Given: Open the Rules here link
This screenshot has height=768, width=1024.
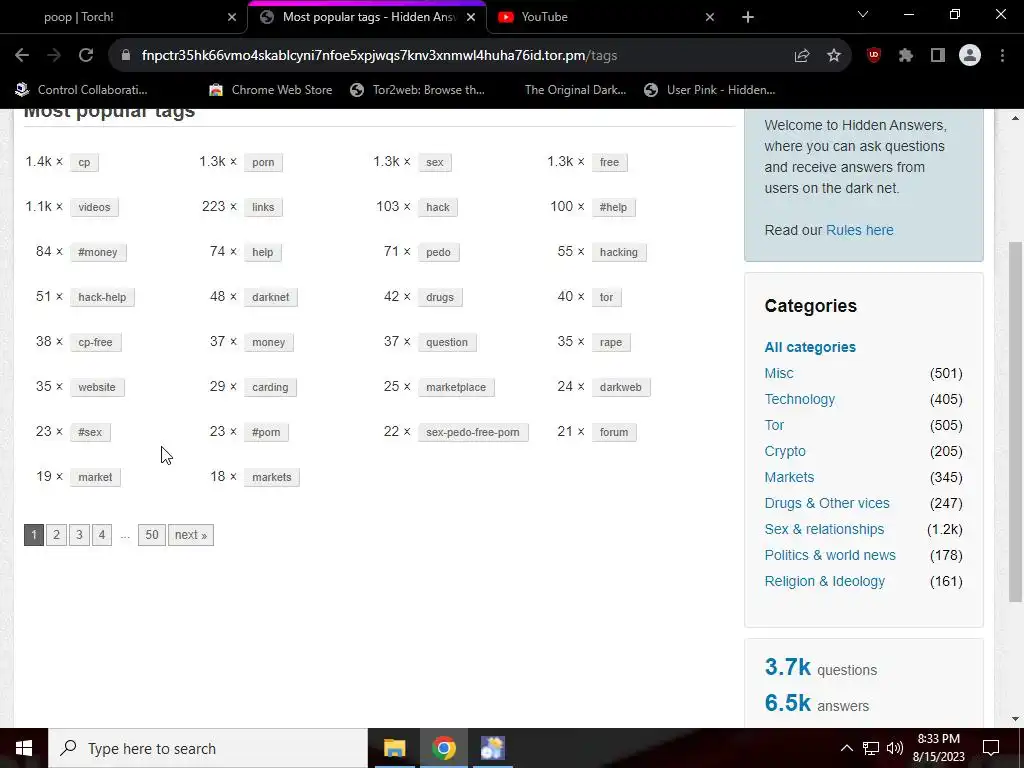Looking at the screenshot, I should (859, 230).
